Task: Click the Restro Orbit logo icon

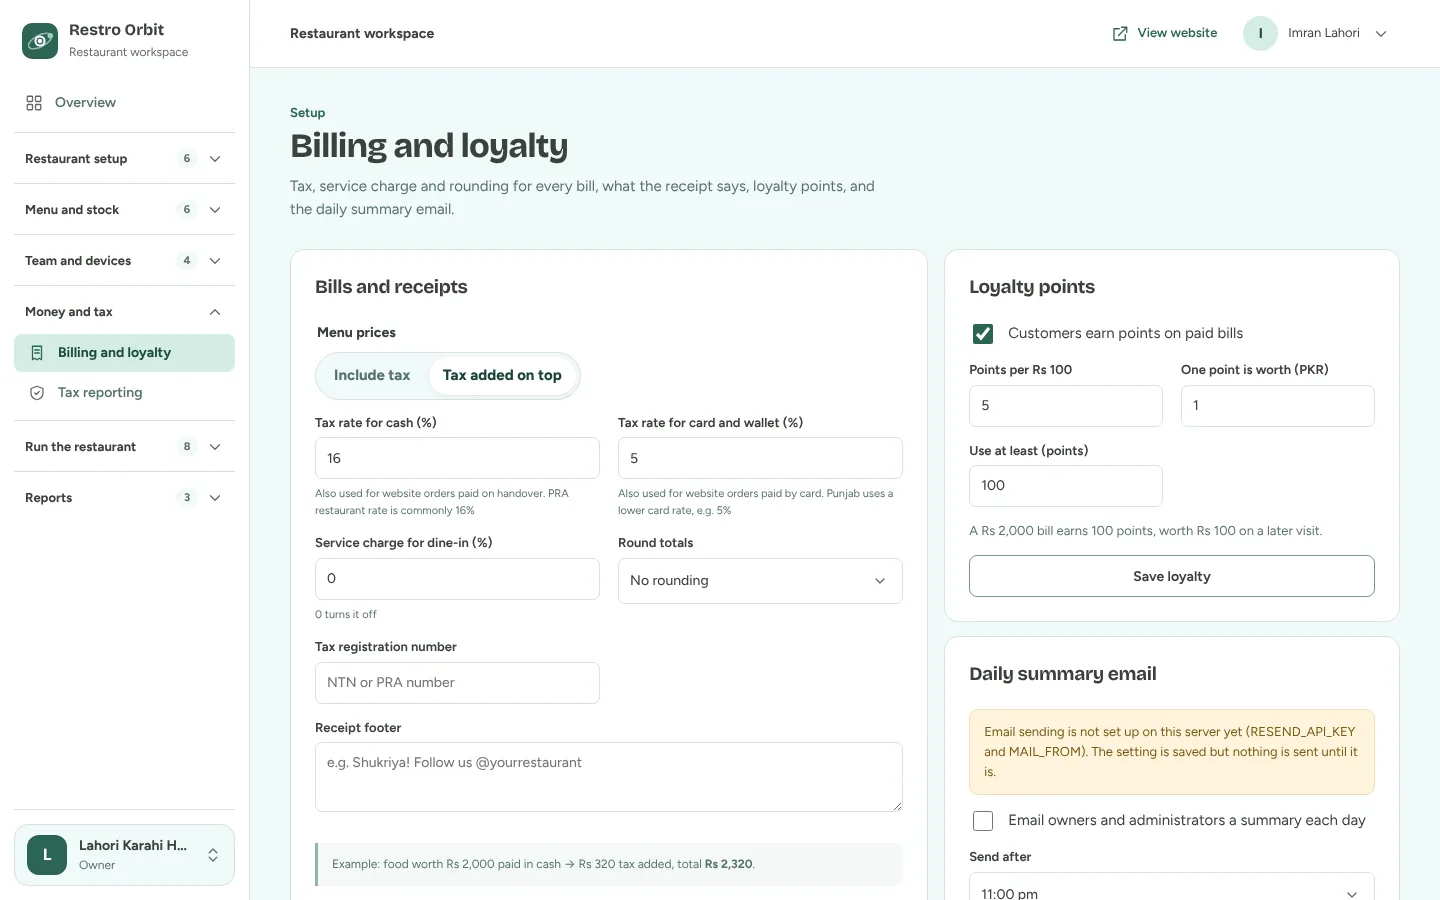Action: tap(40, 41)
